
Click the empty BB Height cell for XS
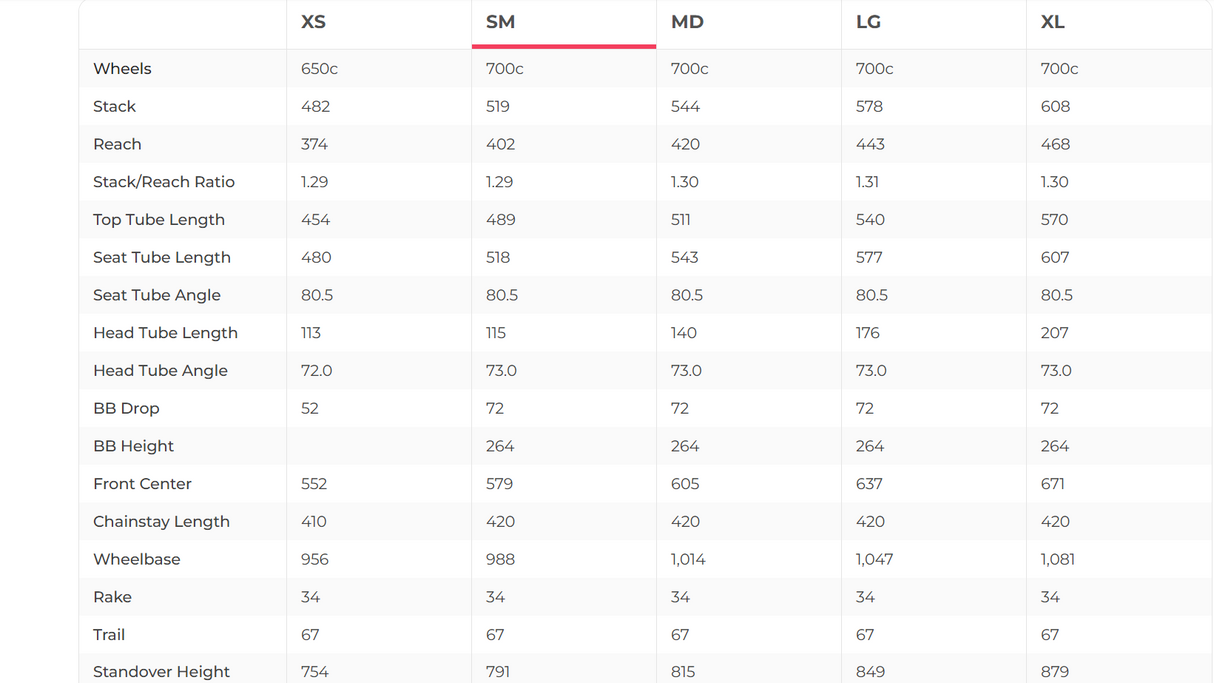tap(378, 446)
